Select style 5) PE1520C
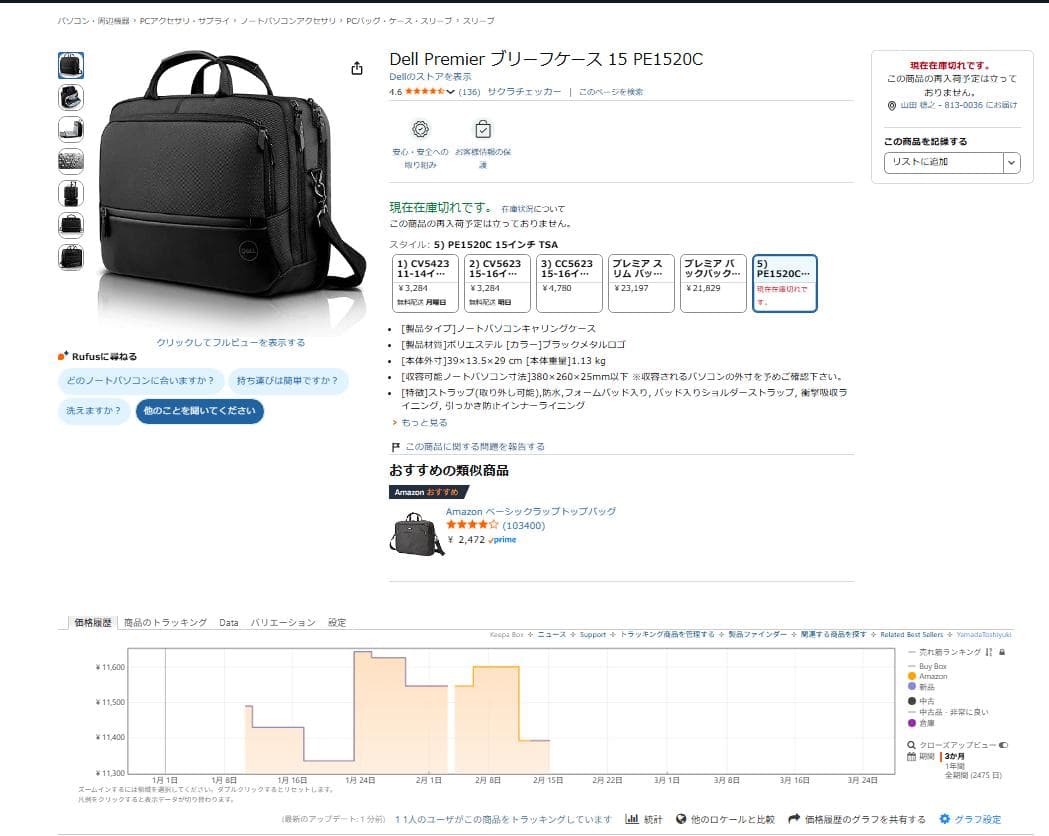Screen dimensions: 1049x836 [x=785, y=284]
